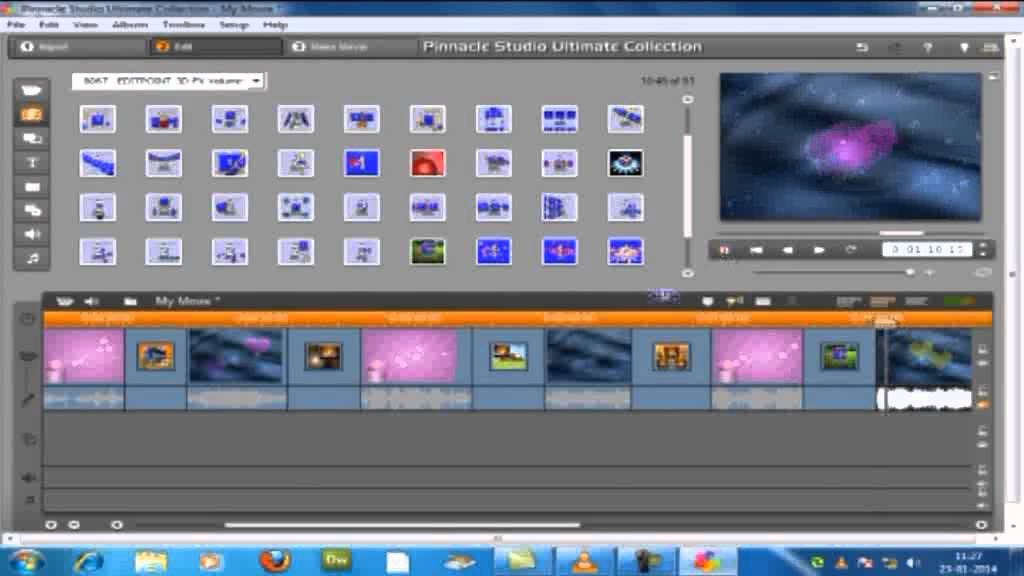Click the timeline horizontal scrollbar
1024x576 pixels.
[401, 524]
